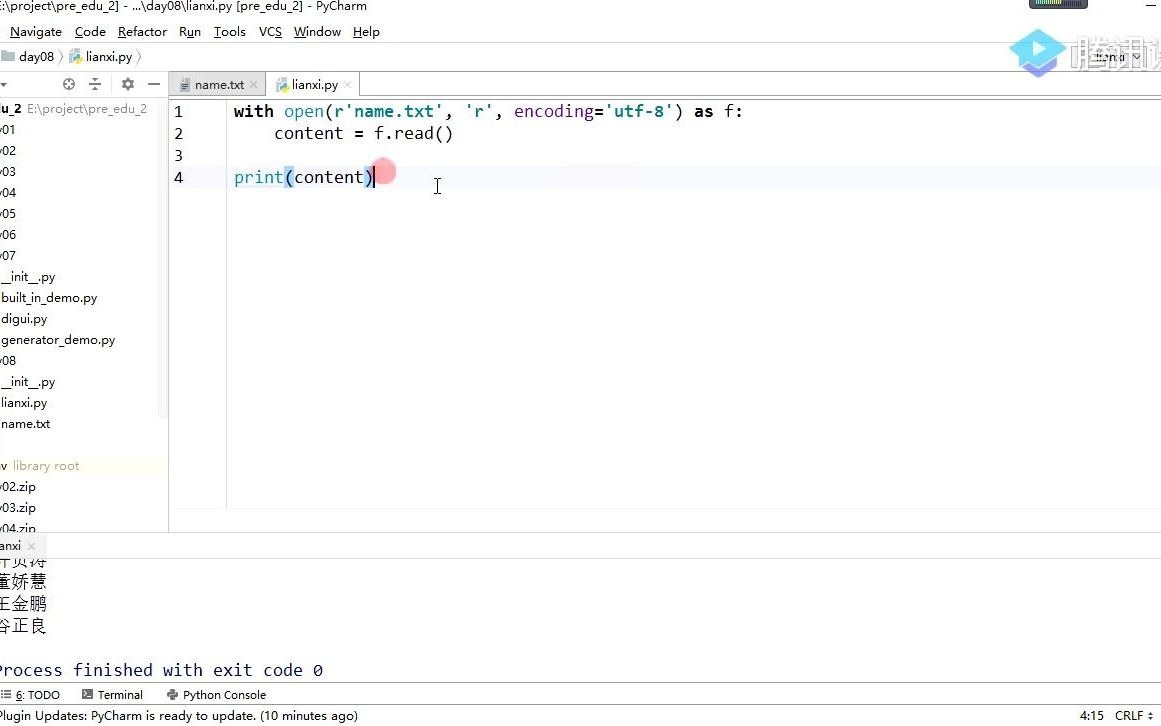This screenshot has height=726, width=1161.
Task: Click the scroll-from-source crosshair icon
Action: tap(68, 84)
